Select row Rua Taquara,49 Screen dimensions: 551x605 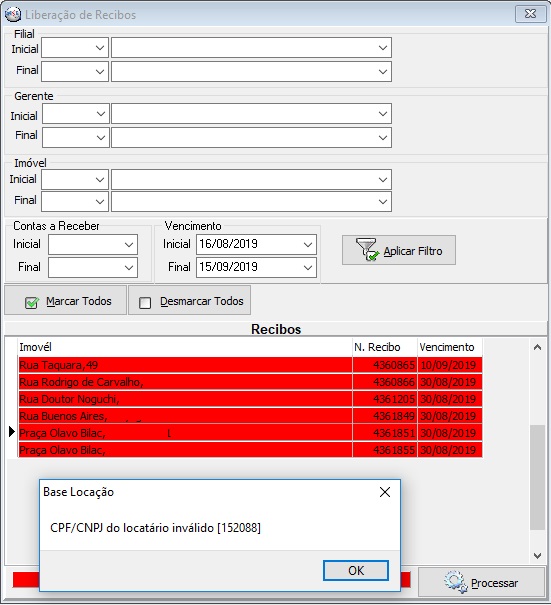(250, 365)
